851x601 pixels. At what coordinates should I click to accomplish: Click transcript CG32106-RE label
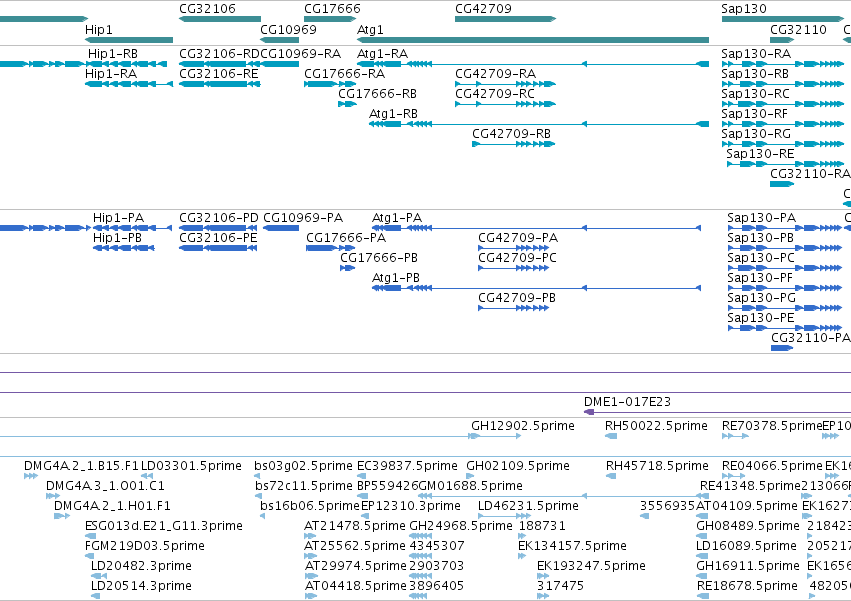coord(218,74)
